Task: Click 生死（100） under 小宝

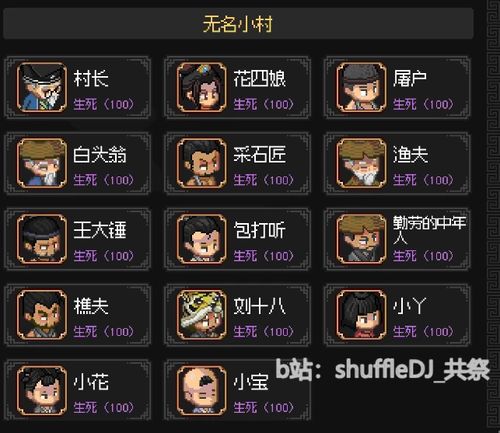Action: [x=264, y=407]
